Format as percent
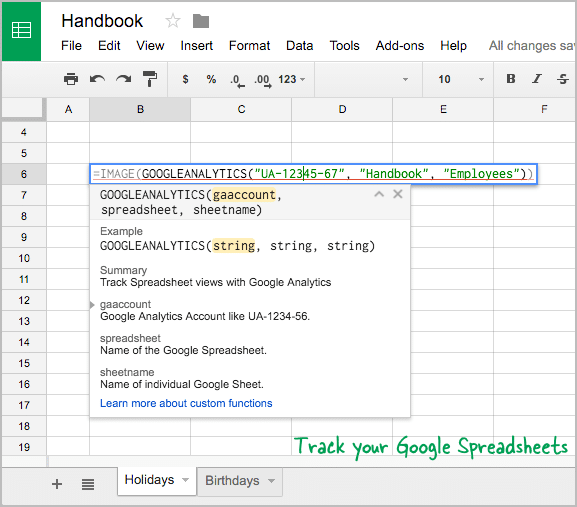This screenshot has width=577, height=507. pyautogui.click(x=211, y=79)
